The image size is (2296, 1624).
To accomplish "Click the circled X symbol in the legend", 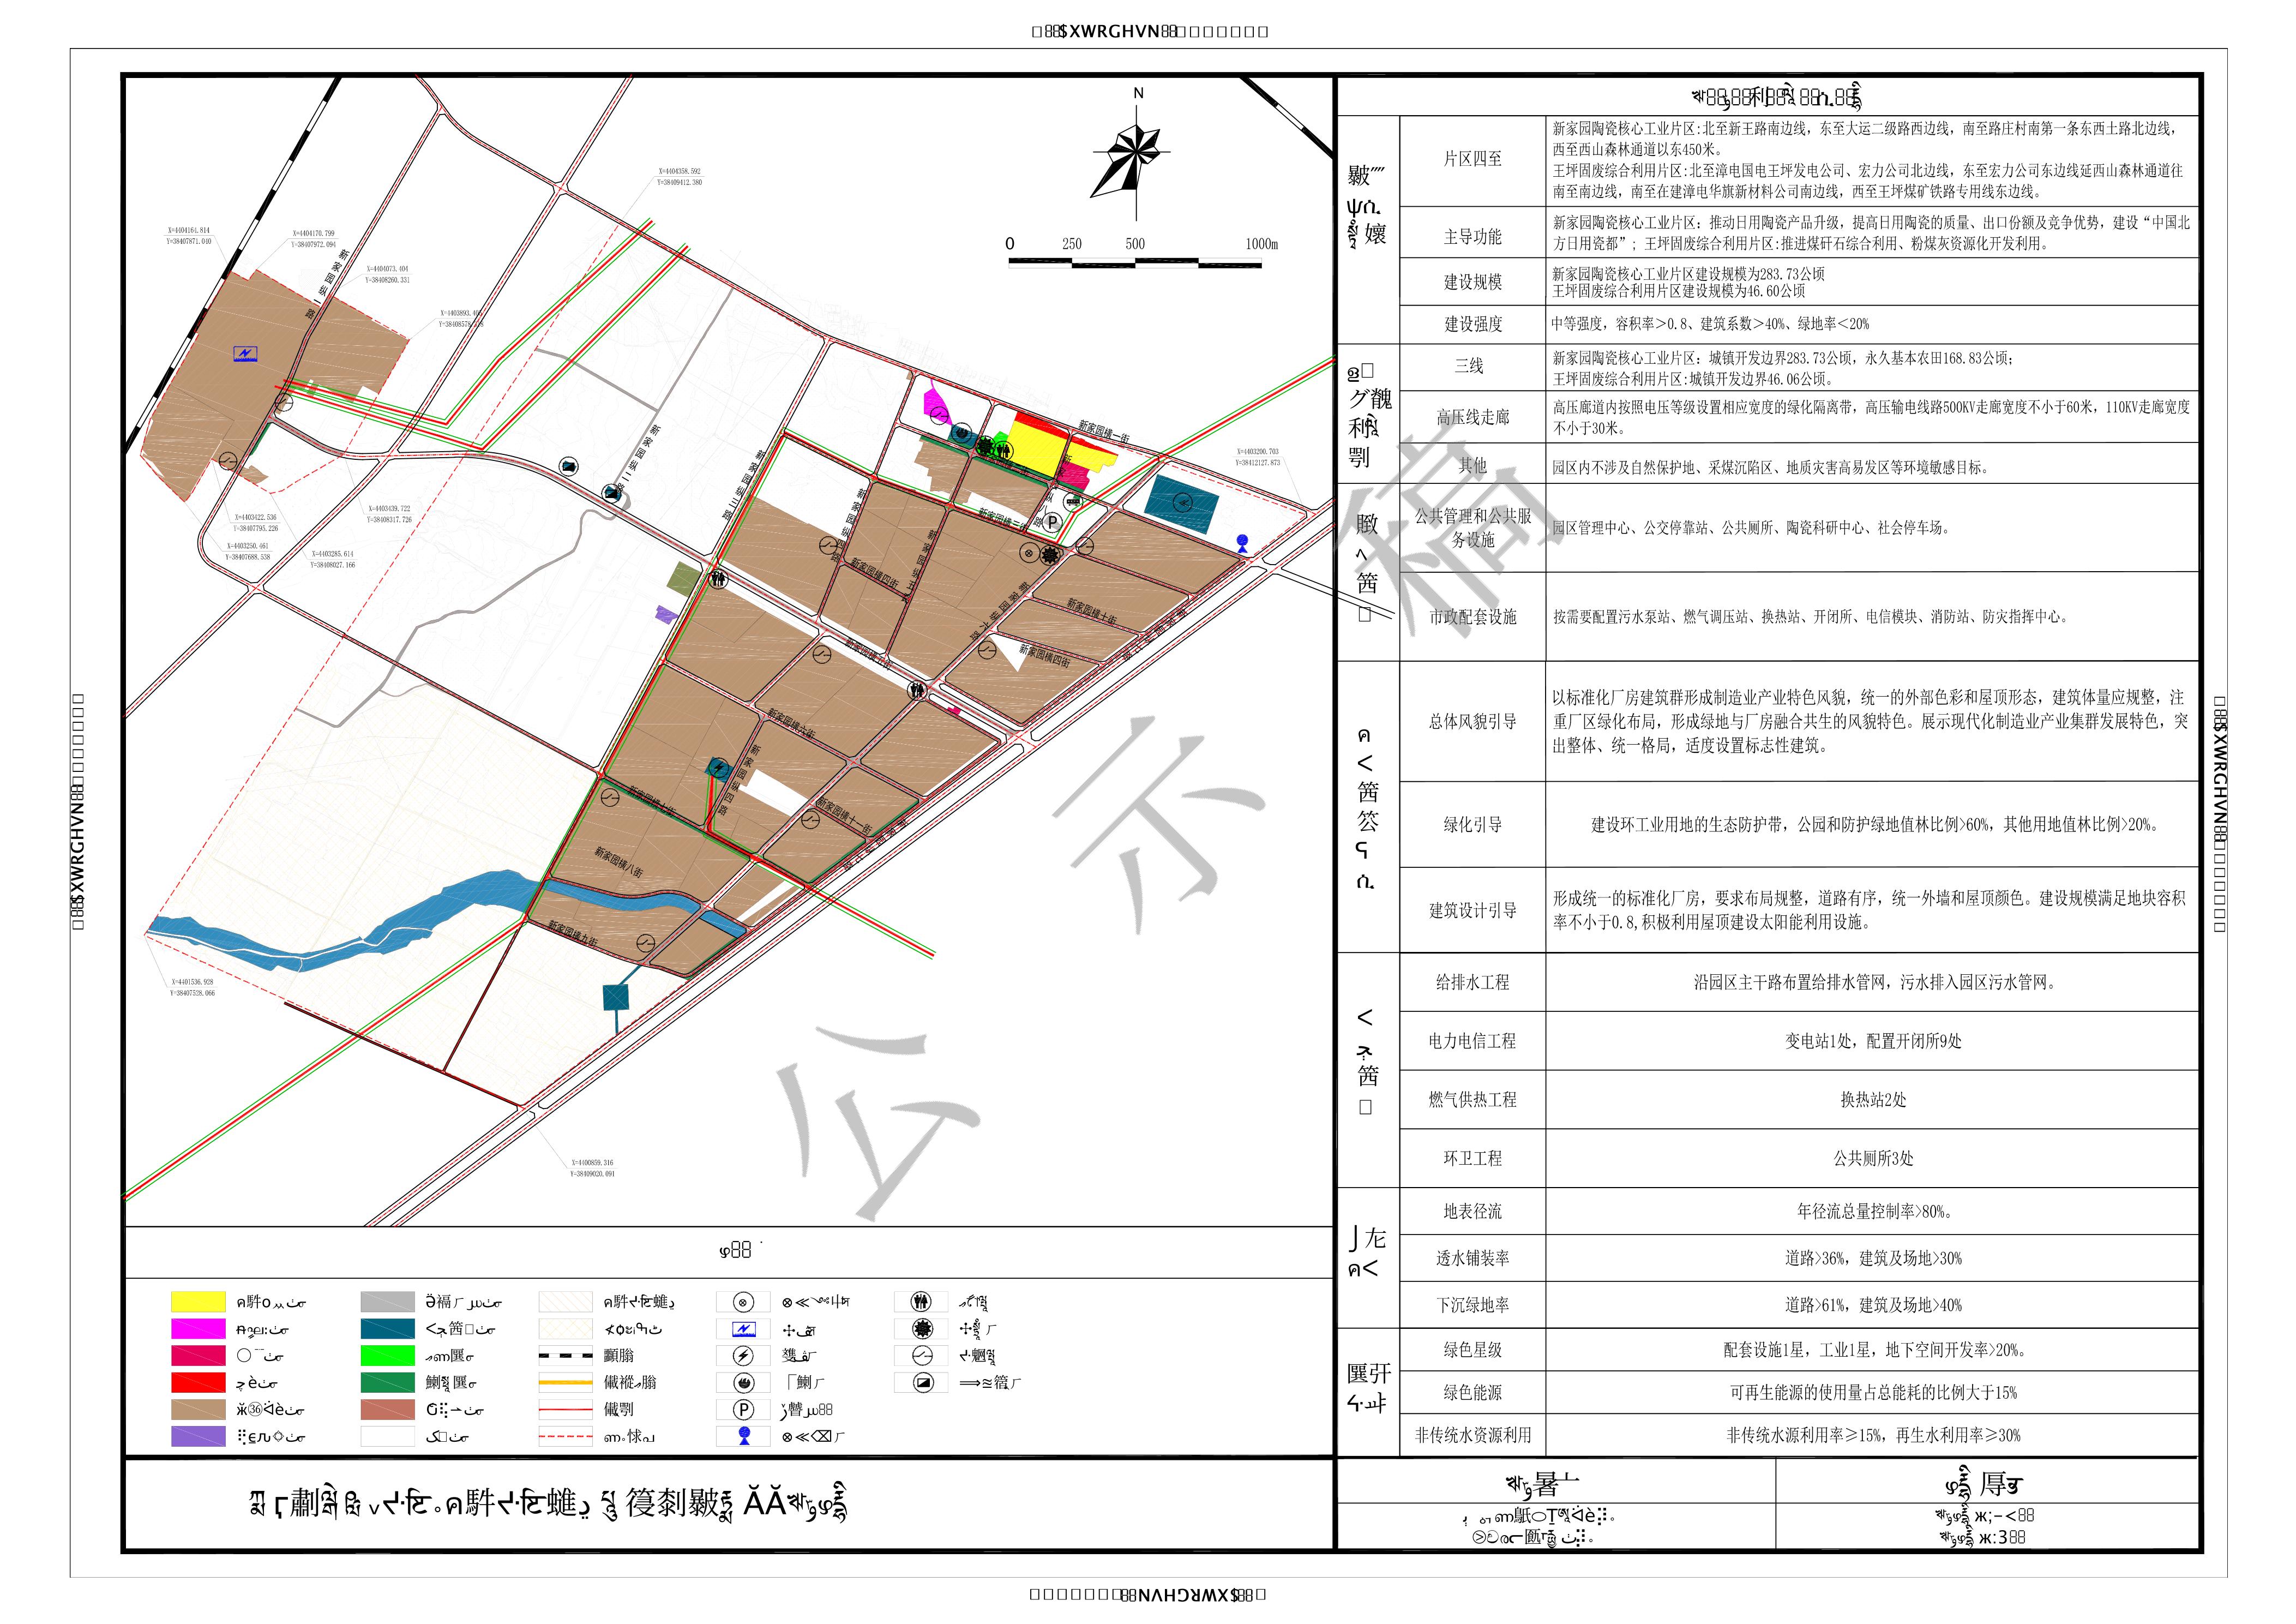I will (742, 1302).
